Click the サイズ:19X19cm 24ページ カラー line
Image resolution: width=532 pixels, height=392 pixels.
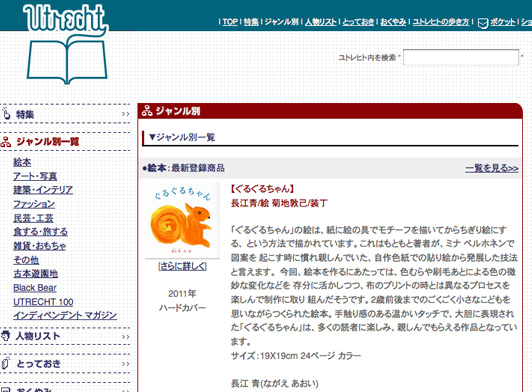(x=296, y=356)
